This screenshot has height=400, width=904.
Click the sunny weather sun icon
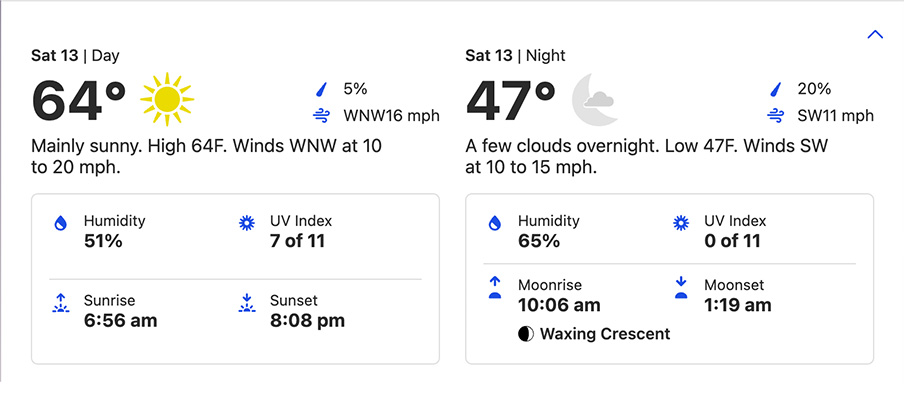pos(166,98)
